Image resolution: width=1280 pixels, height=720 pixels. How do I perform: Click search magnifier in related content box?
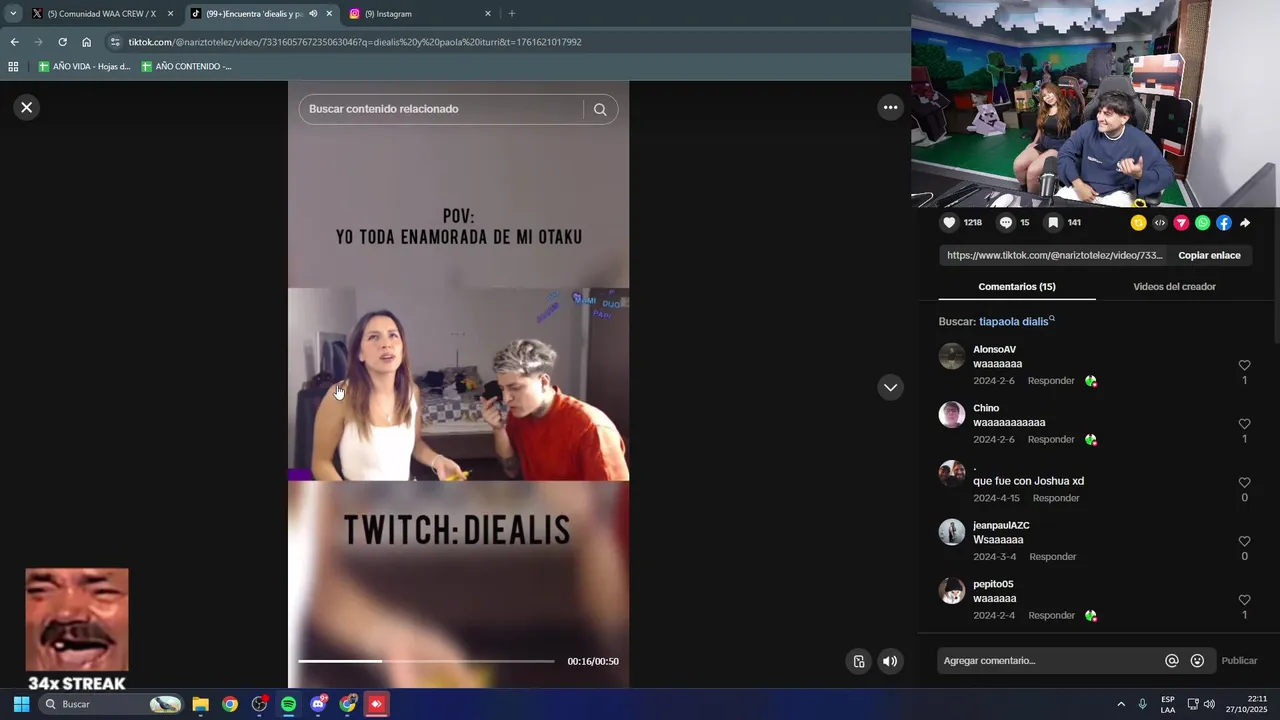pyautogui.click(x=600, y=109)
